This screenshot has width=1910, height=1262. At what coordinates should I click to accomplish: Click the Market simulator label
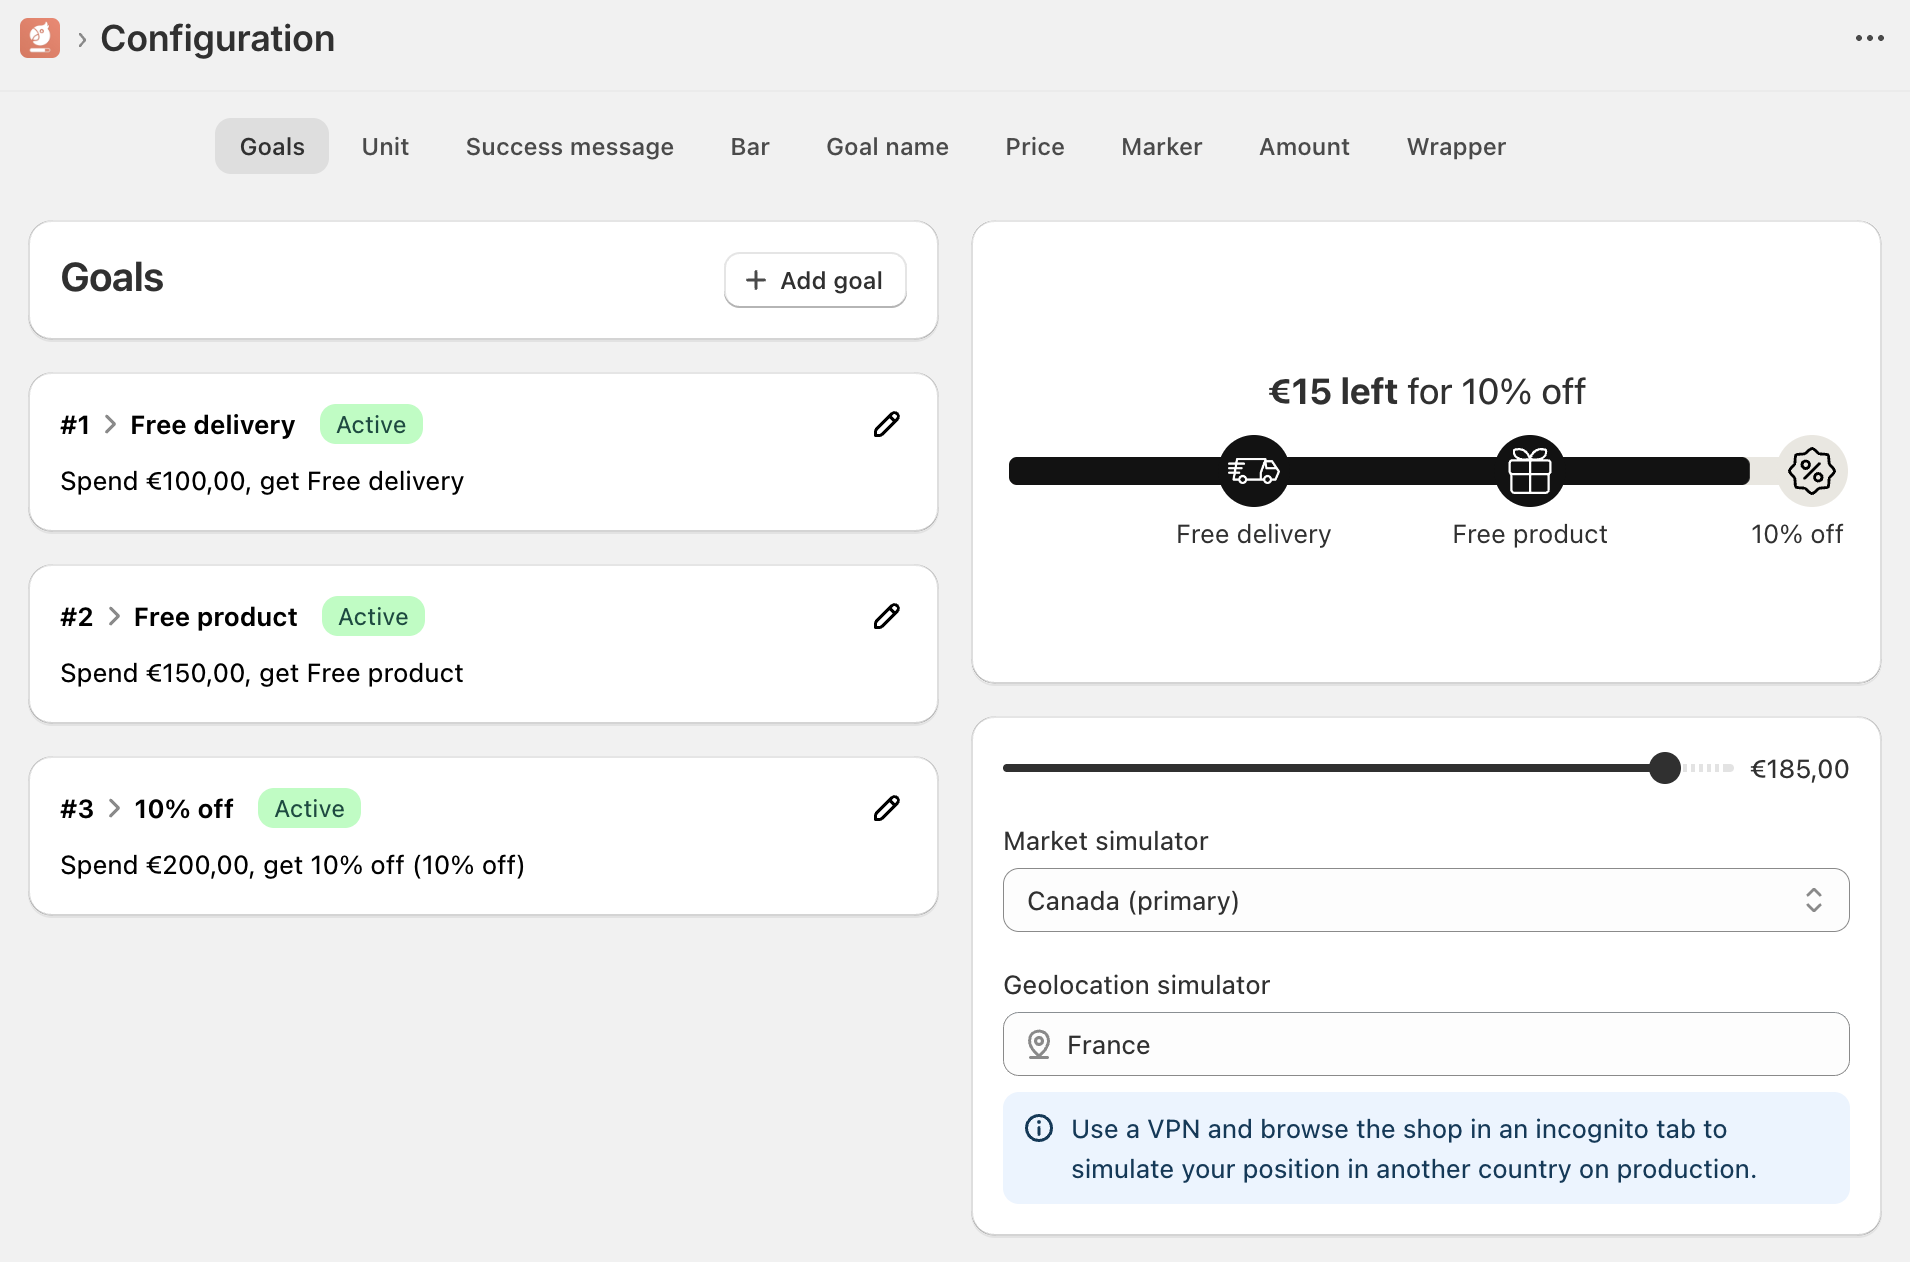[1106, 841]
